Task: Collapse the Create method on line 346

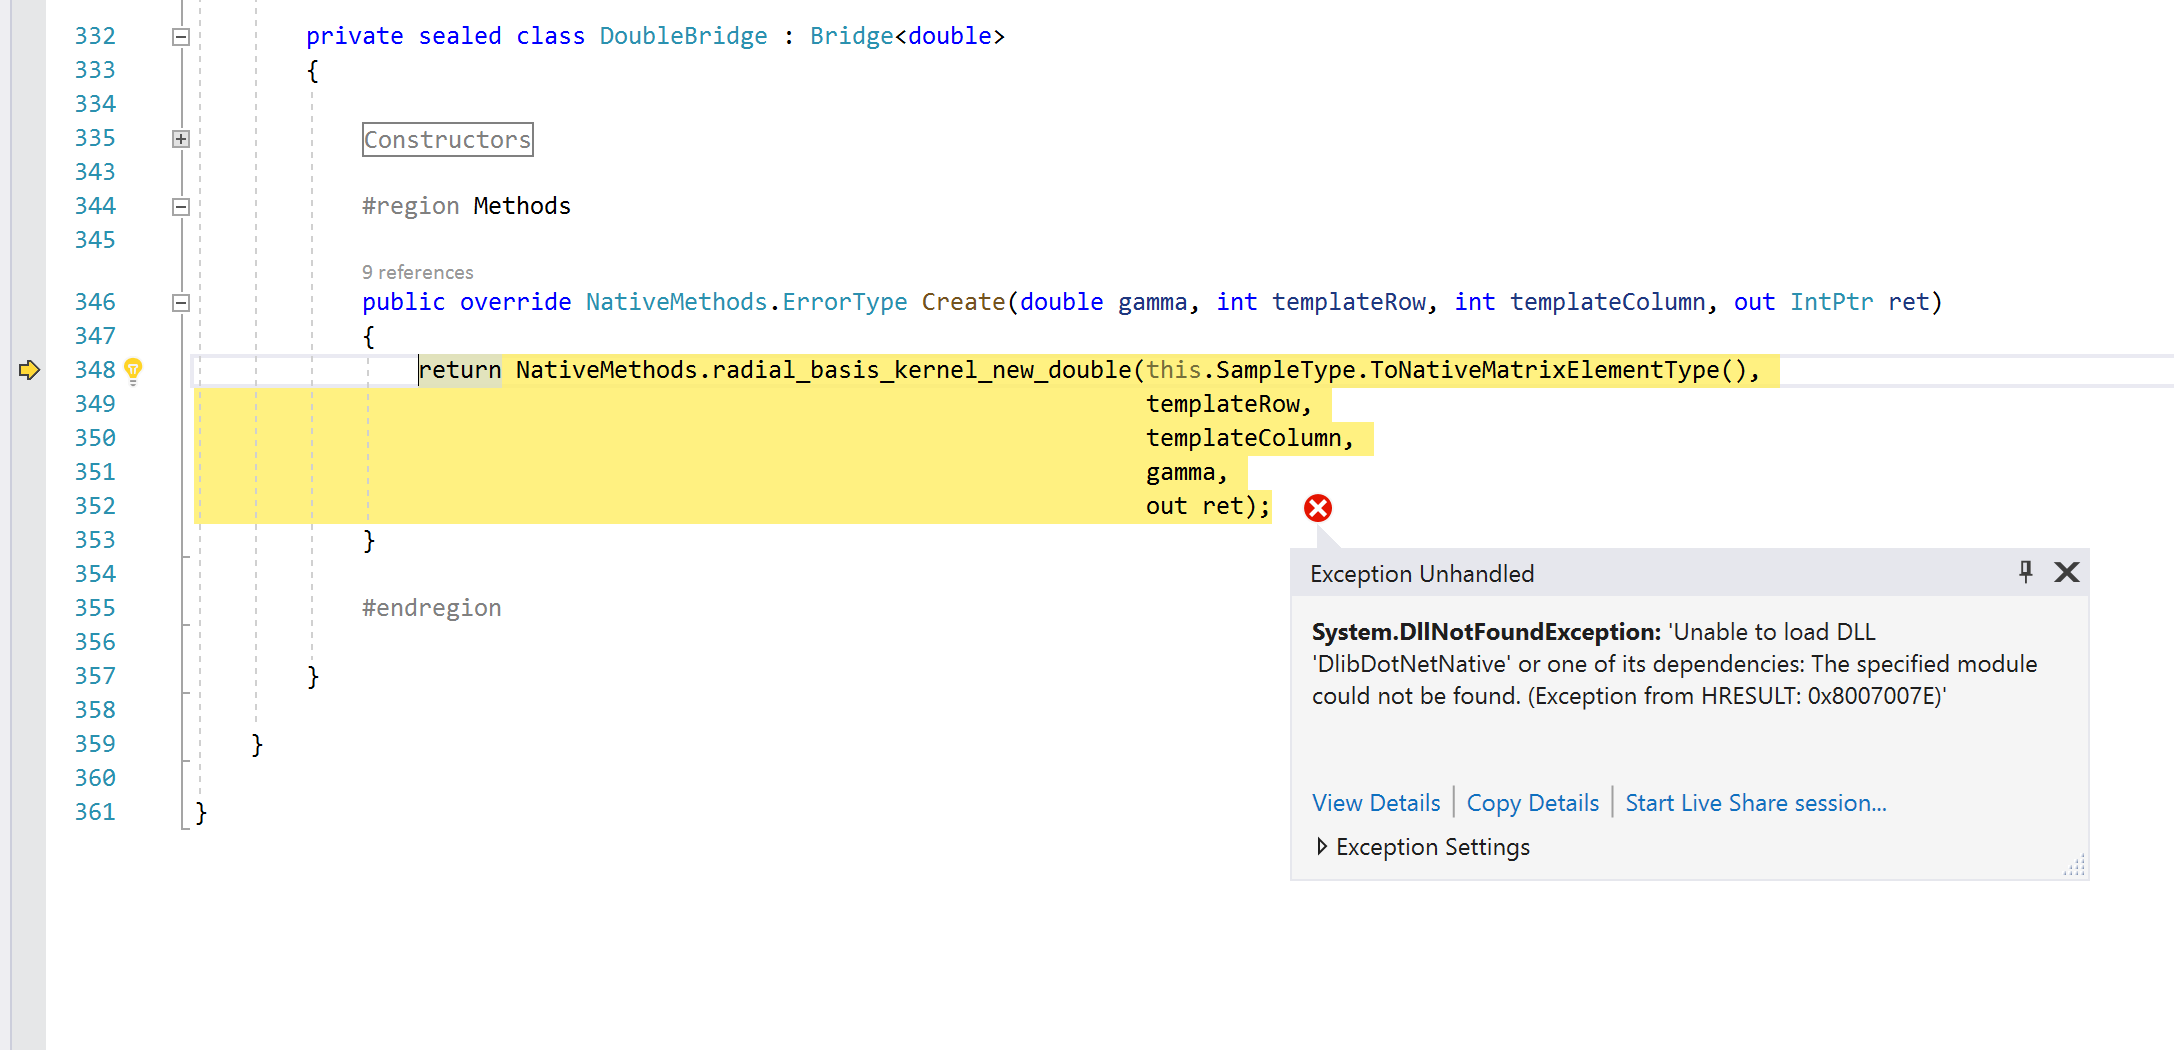Action: tap(181, 302)
